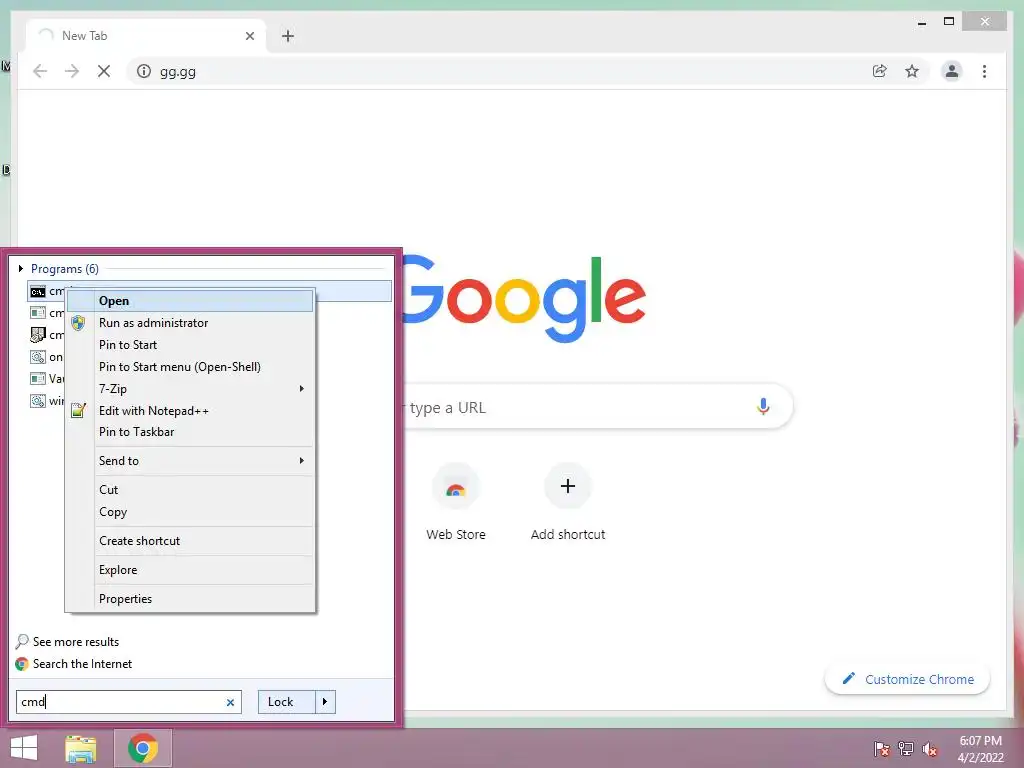The width and height of the screenshot is (1024, 768).
Task: Open the Web Store shortcut
Action: pos(456,502)
